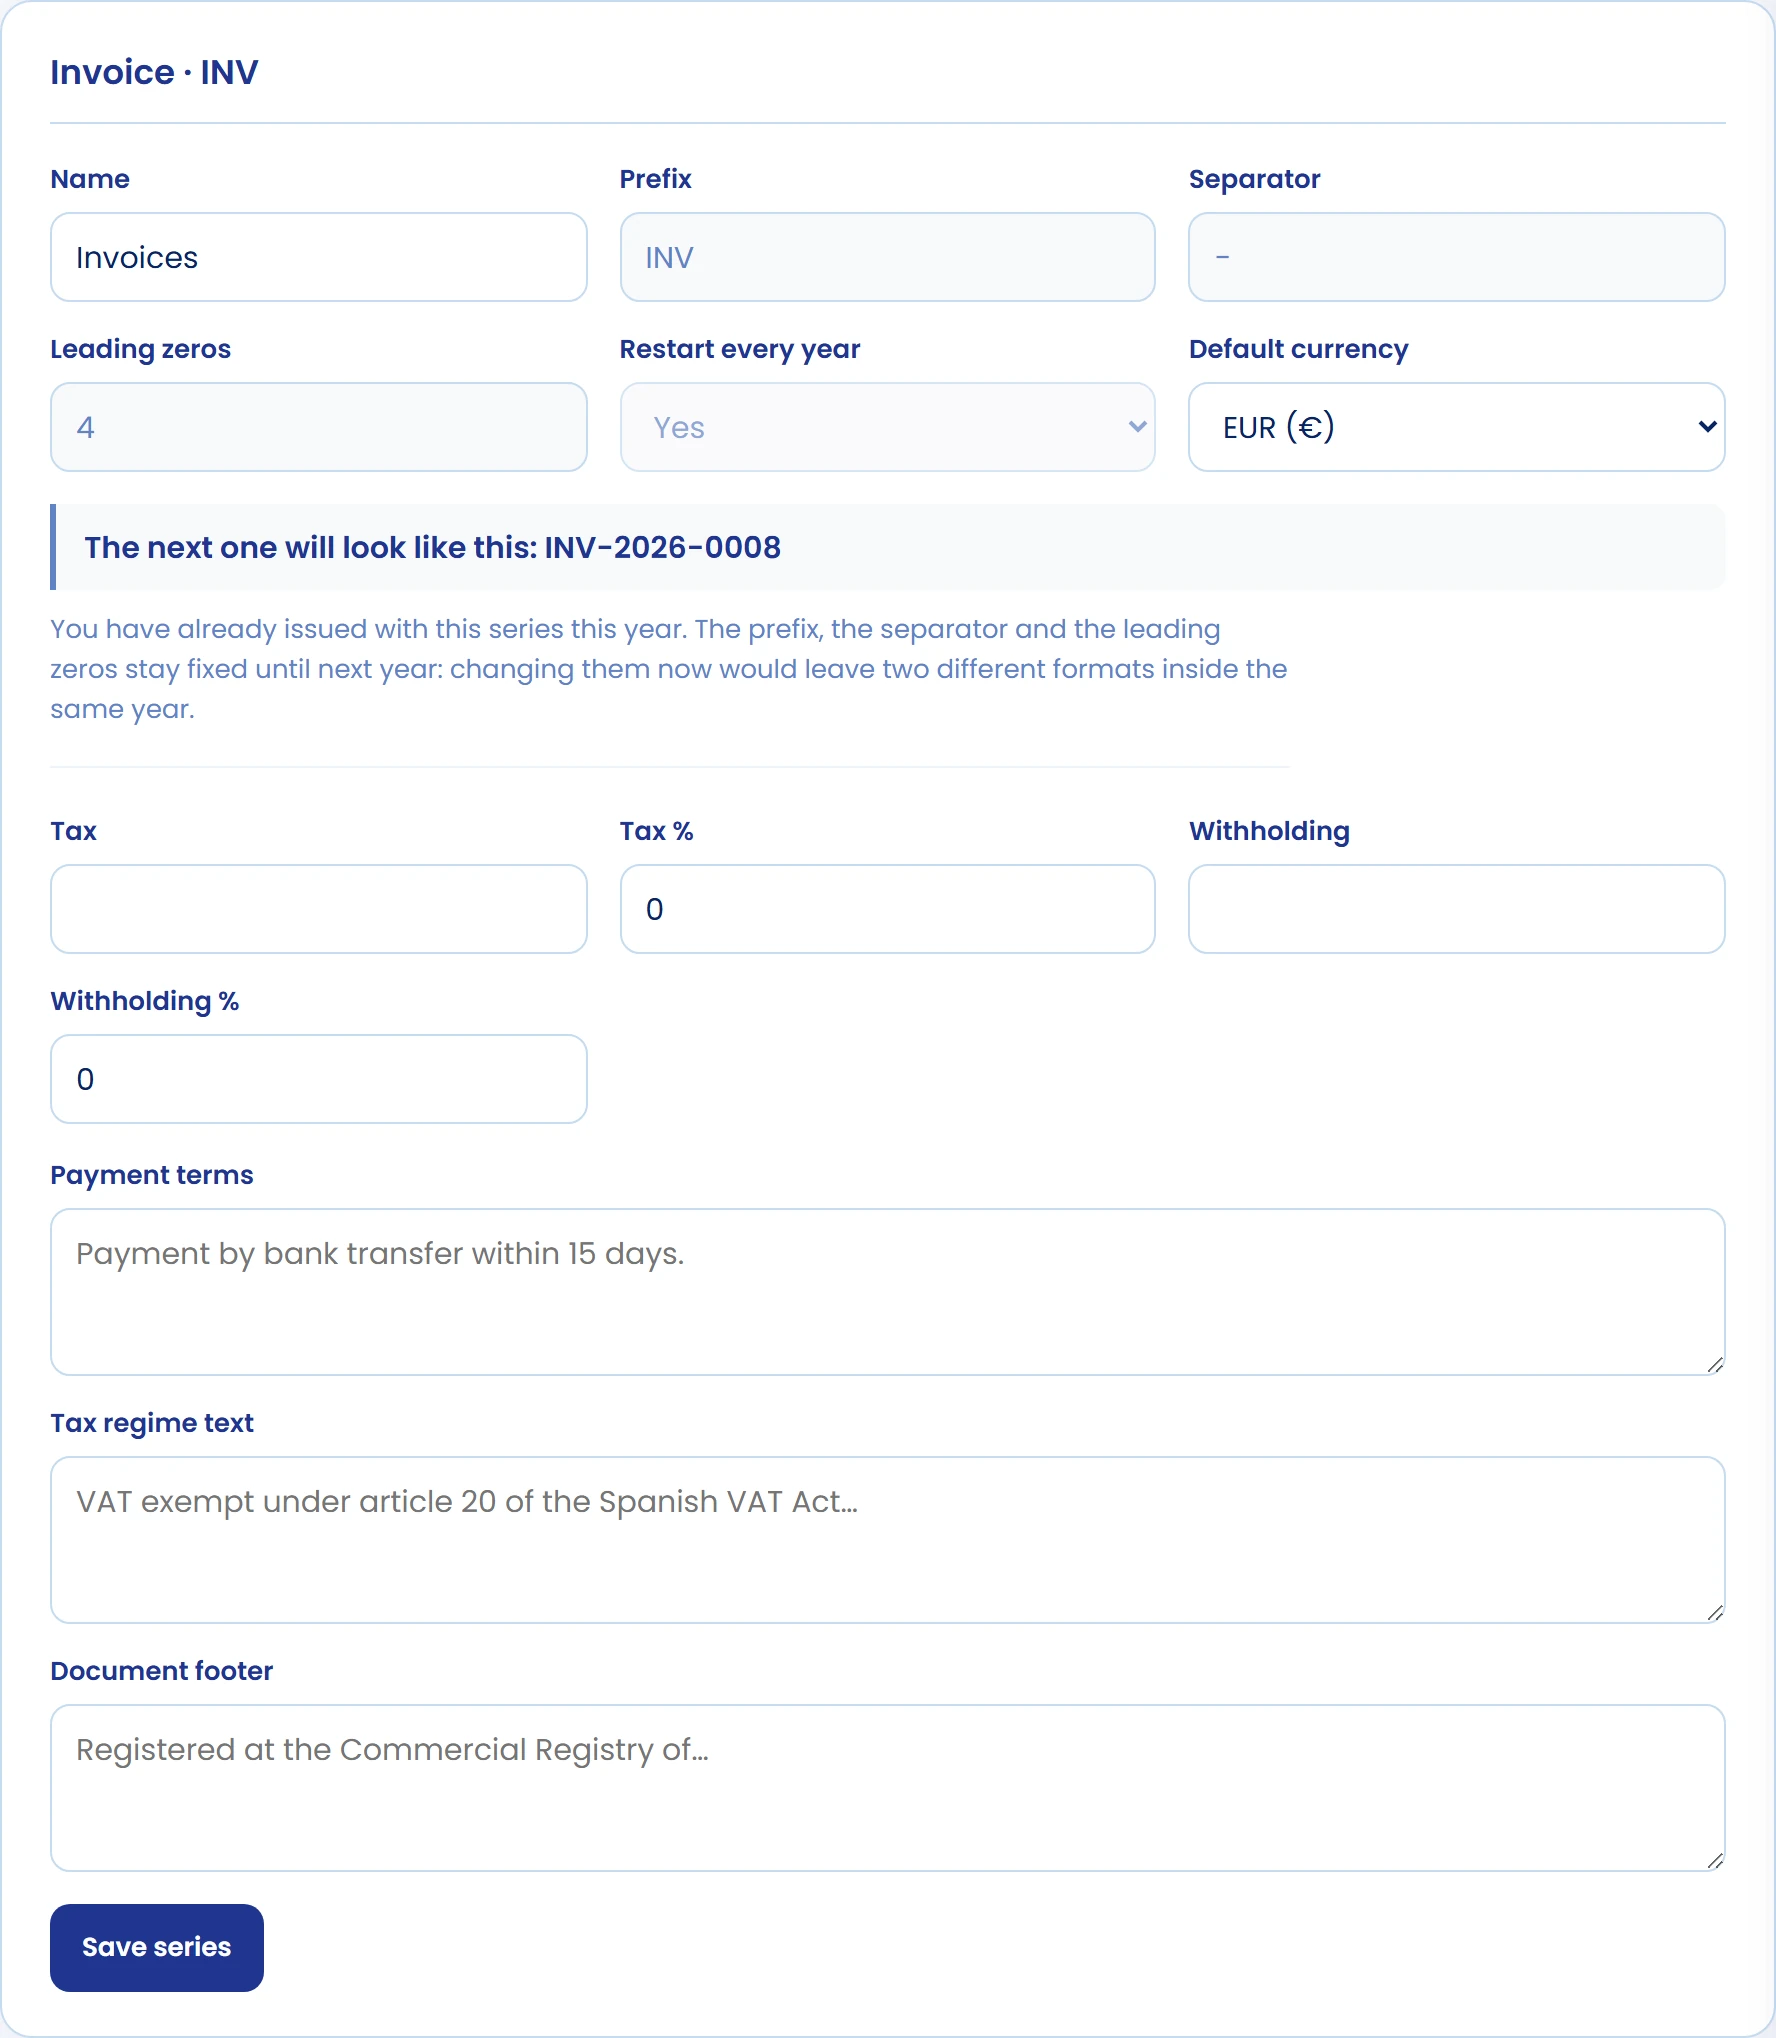Screen dimensions: 1776x2038
Task: Click the Tax % input field
Action: pyautogui.click(x=887, y=909)
